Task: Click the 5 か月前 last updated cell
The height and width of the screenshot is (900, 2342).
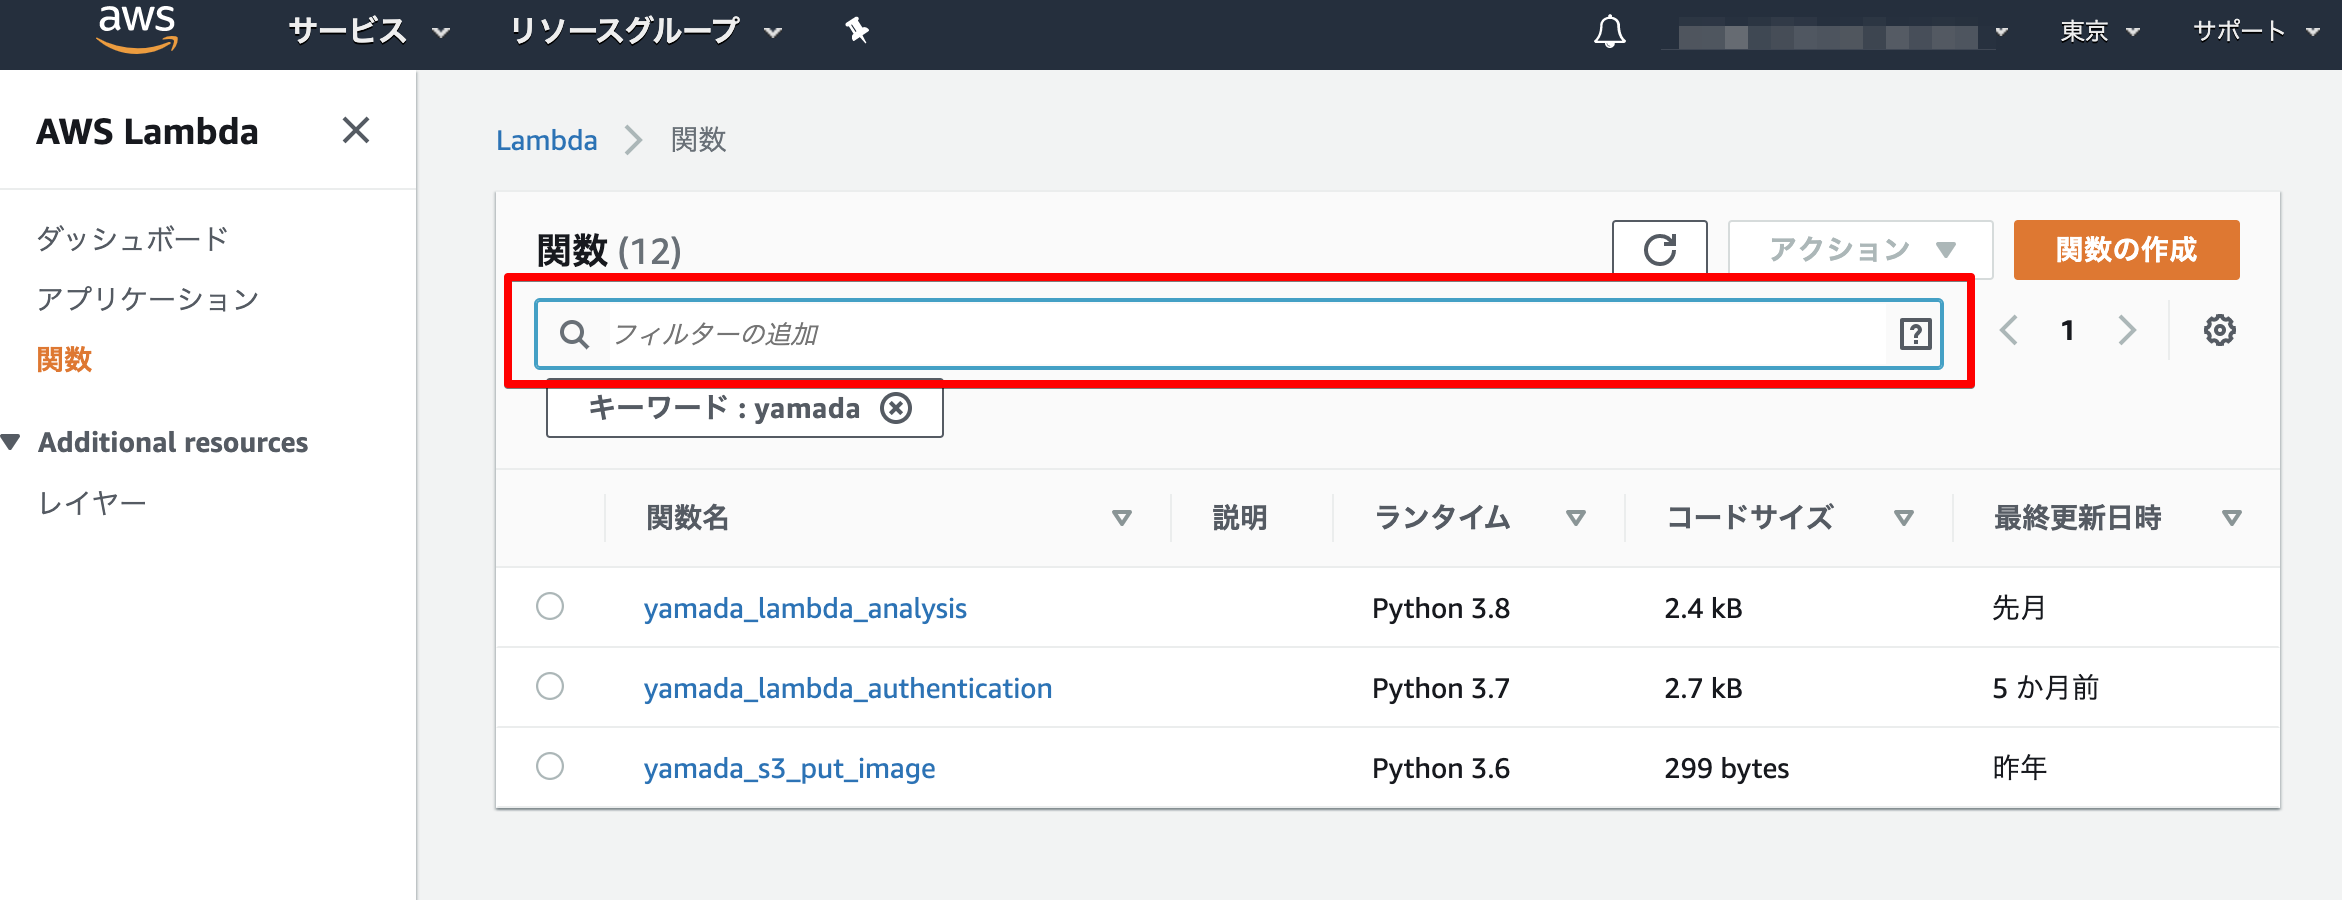Action: (x=2046, y=688)
